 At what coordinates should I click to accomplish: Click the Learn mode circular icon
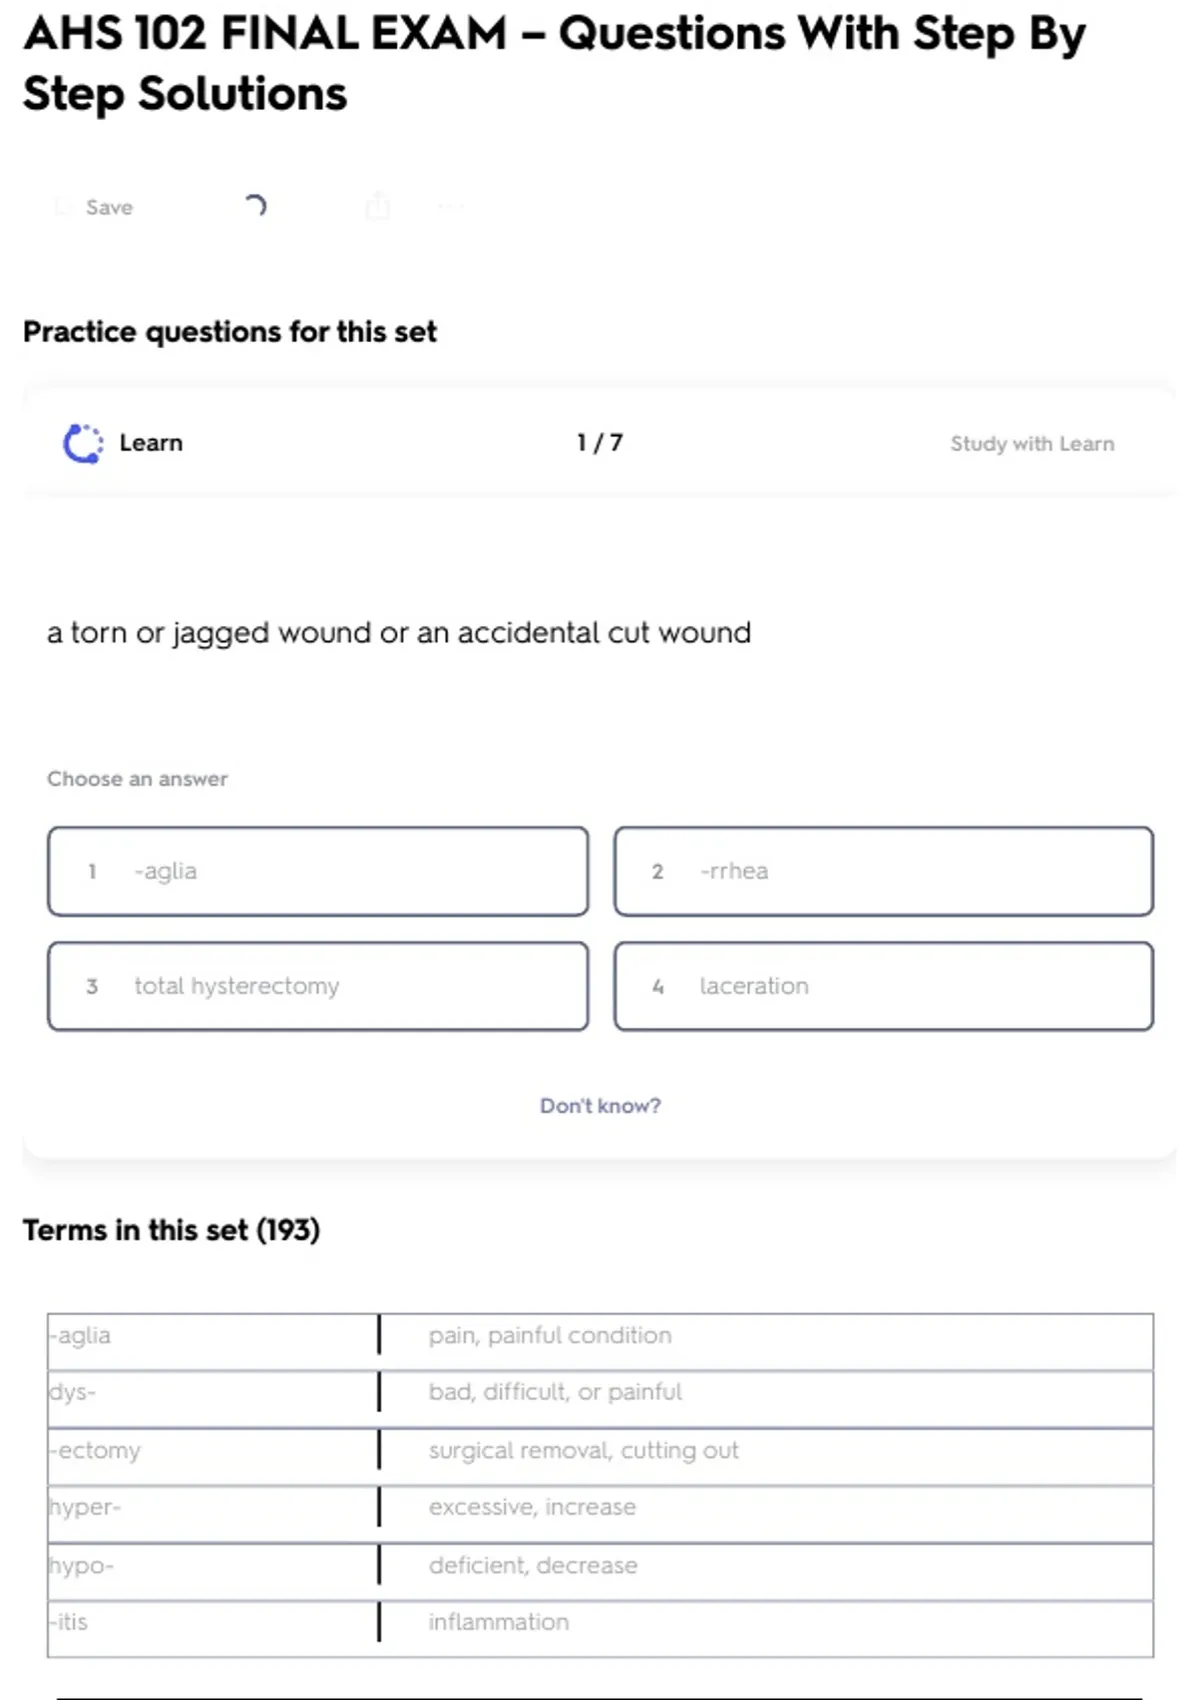pos(83,444)
